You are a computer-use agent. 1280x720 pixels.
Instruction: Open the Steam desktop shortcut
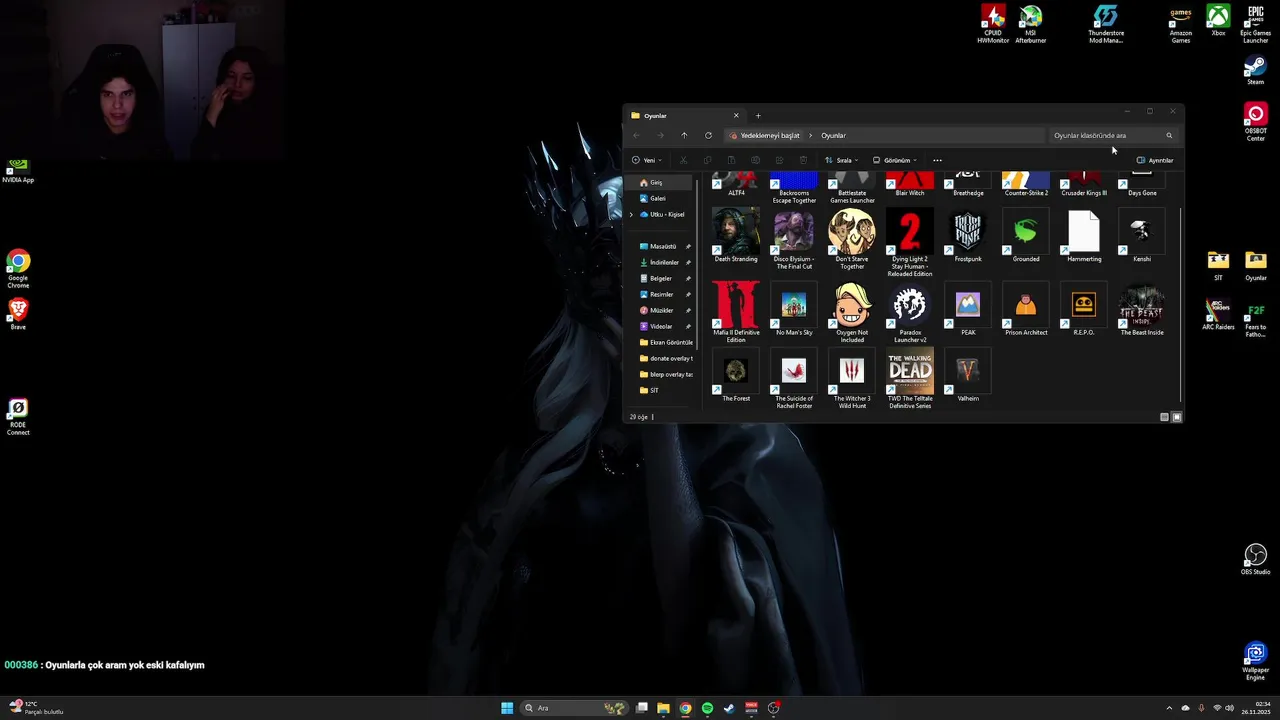(x=1256, y=70)
